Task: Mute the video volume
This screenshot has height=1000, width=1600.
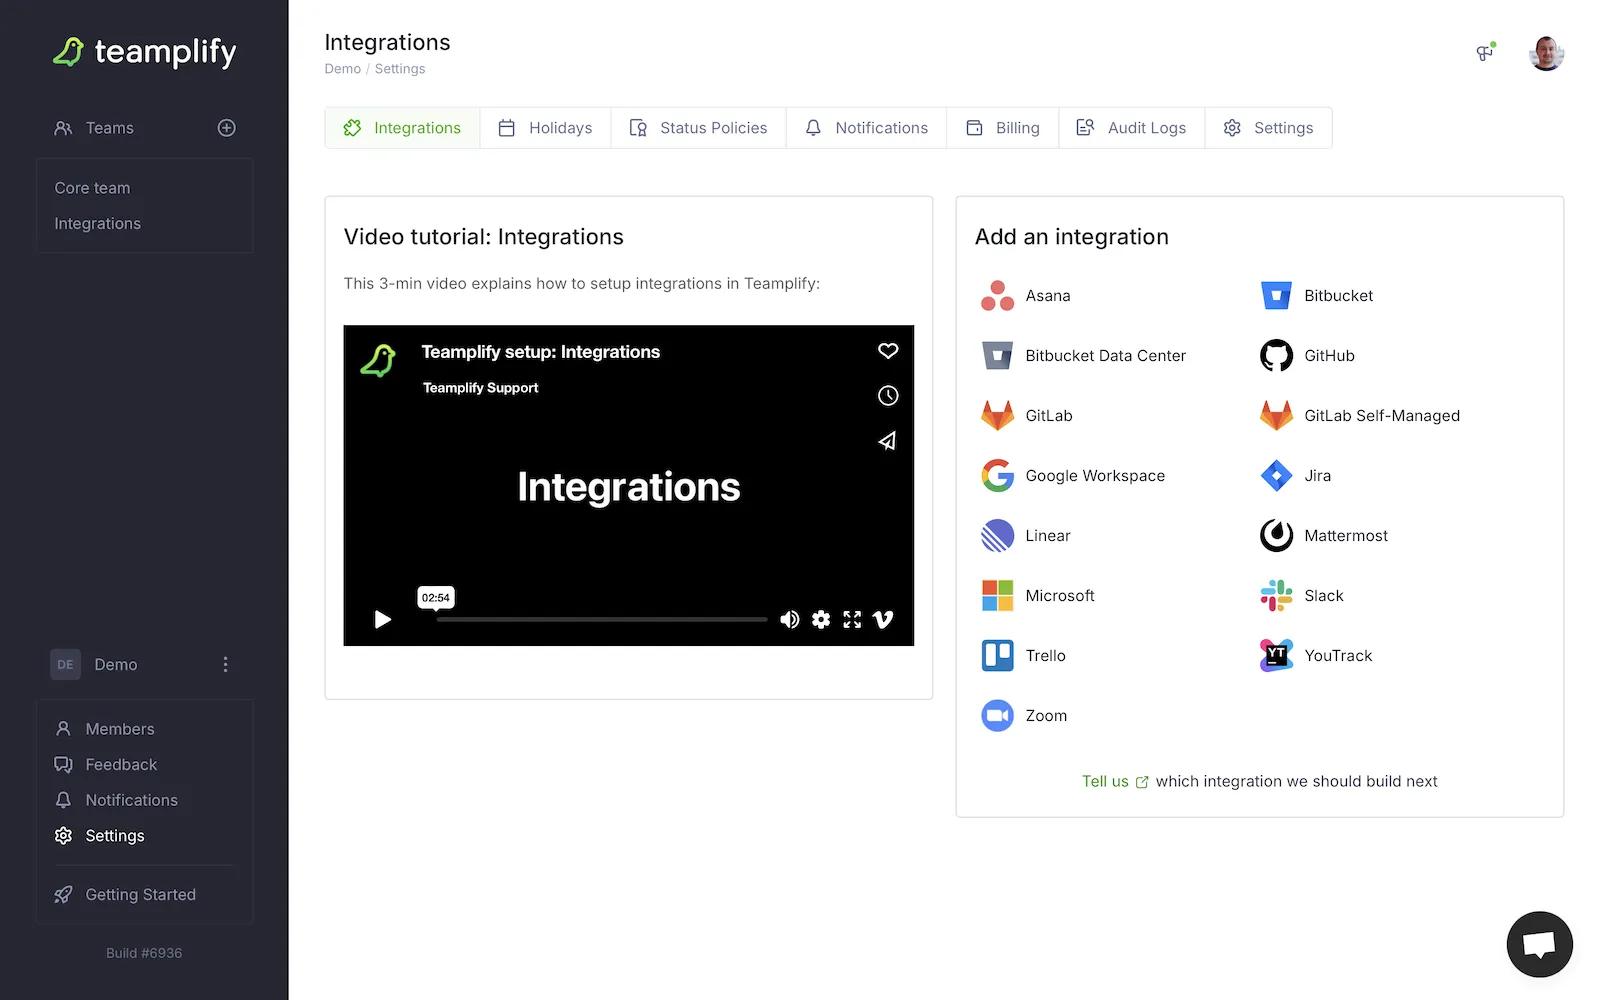Action: (789, 620)
